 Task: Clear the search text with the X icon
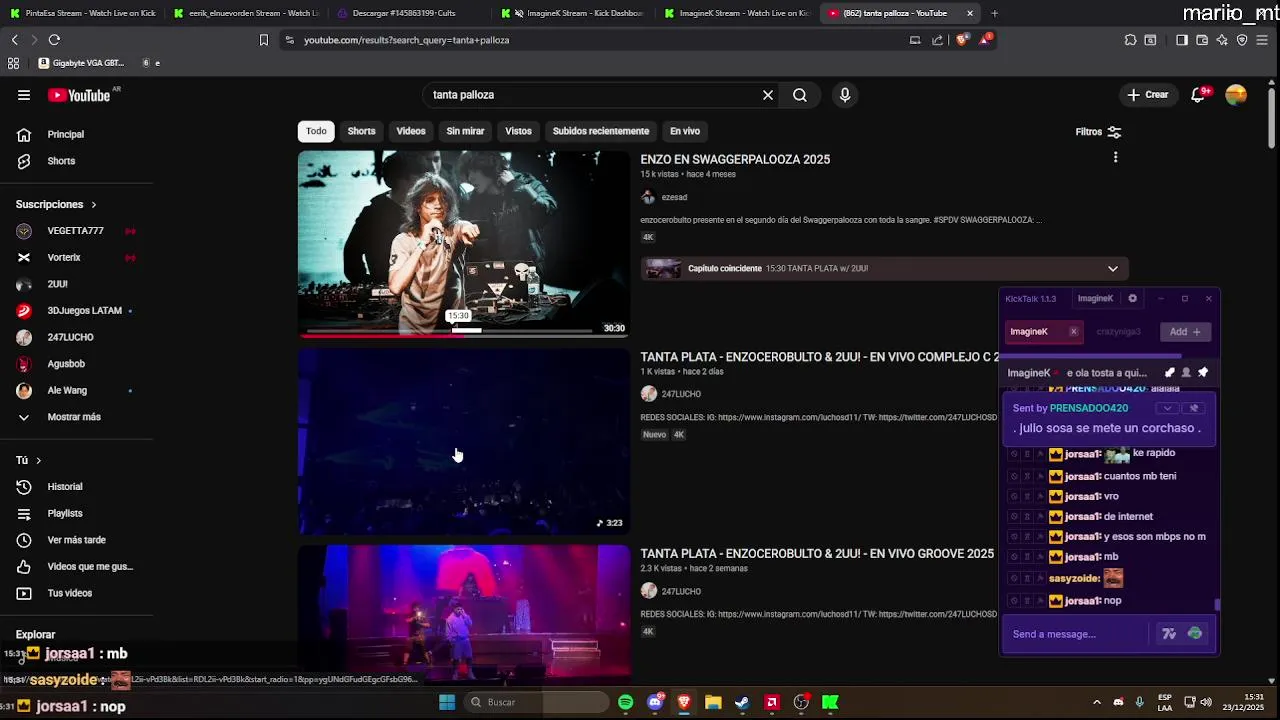pyautogui.click(x=768, y=95)
